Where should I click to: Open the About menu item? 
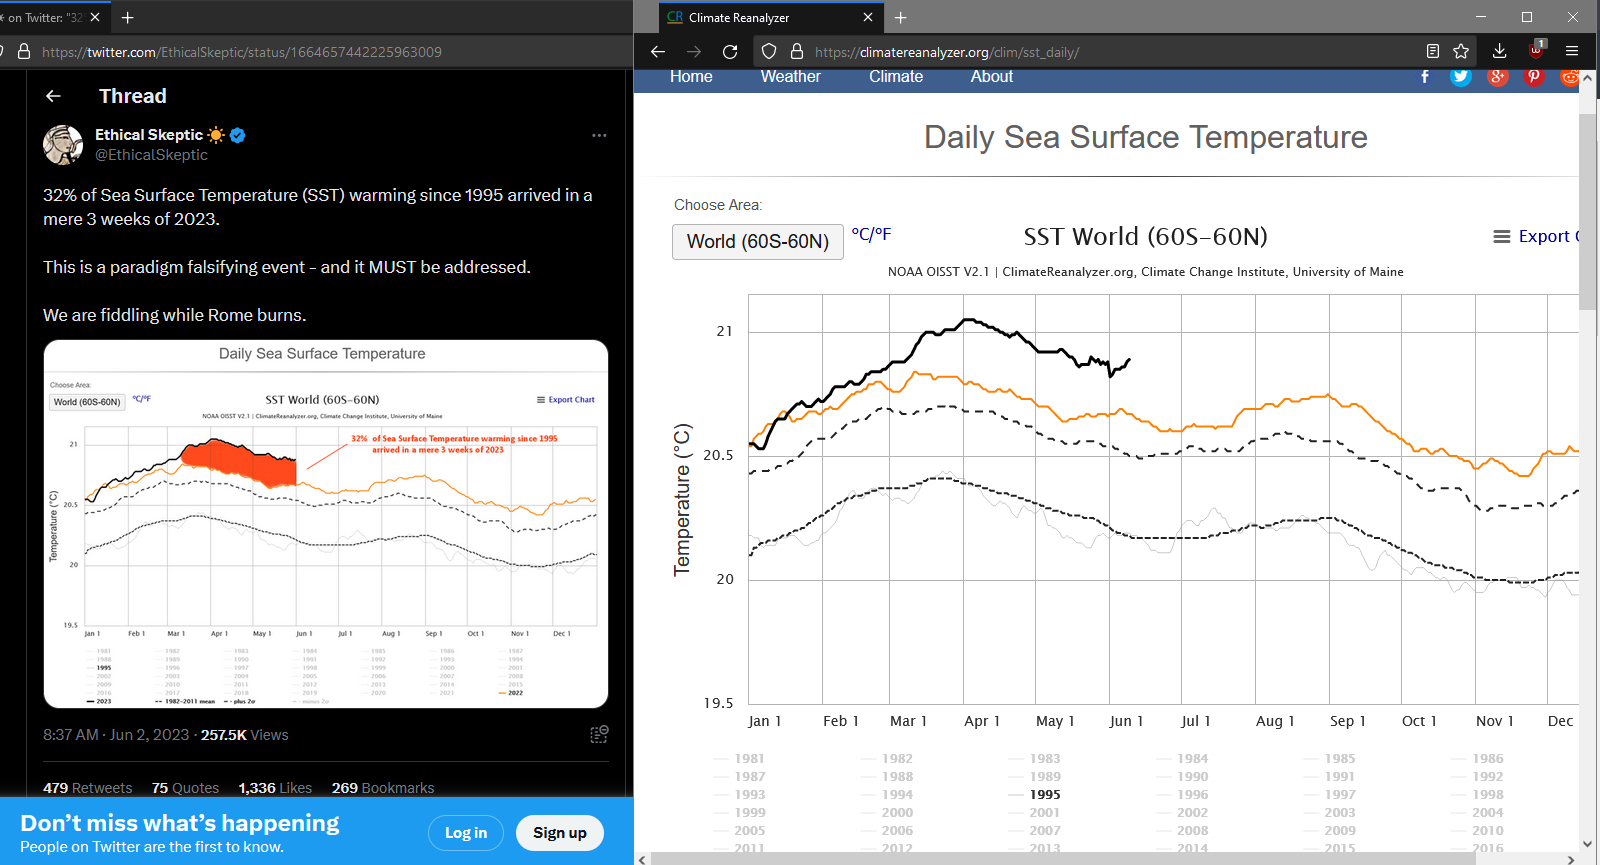[992, 77]
